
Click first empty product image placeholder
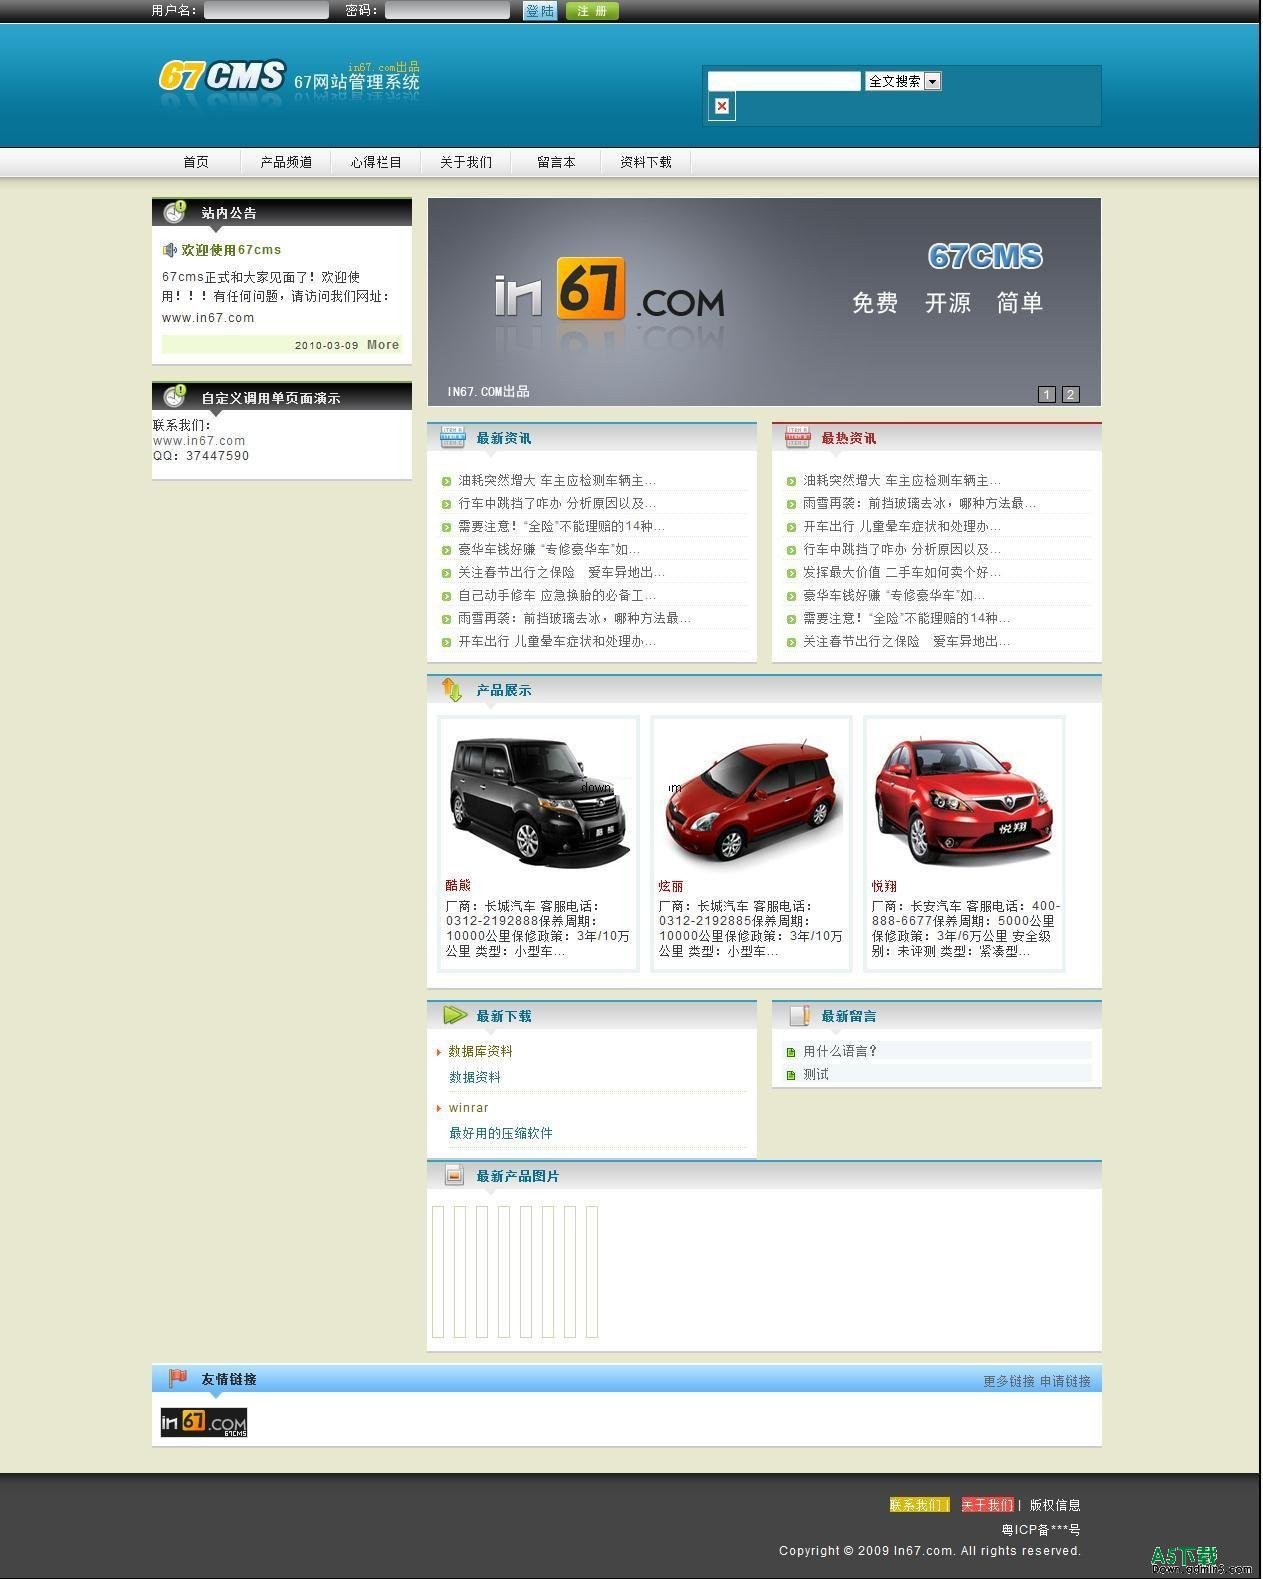(438, 1271)
